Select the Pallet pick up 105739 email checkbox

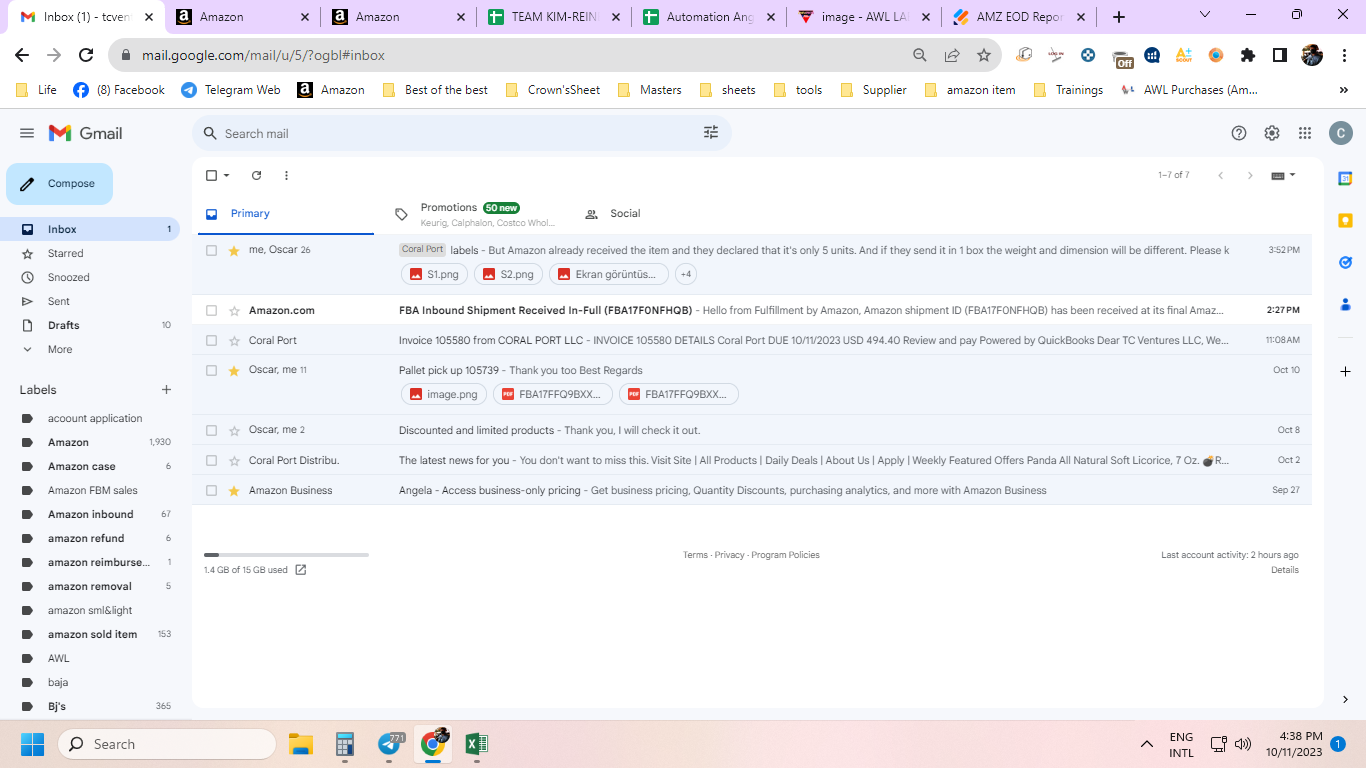pos(211,370)
